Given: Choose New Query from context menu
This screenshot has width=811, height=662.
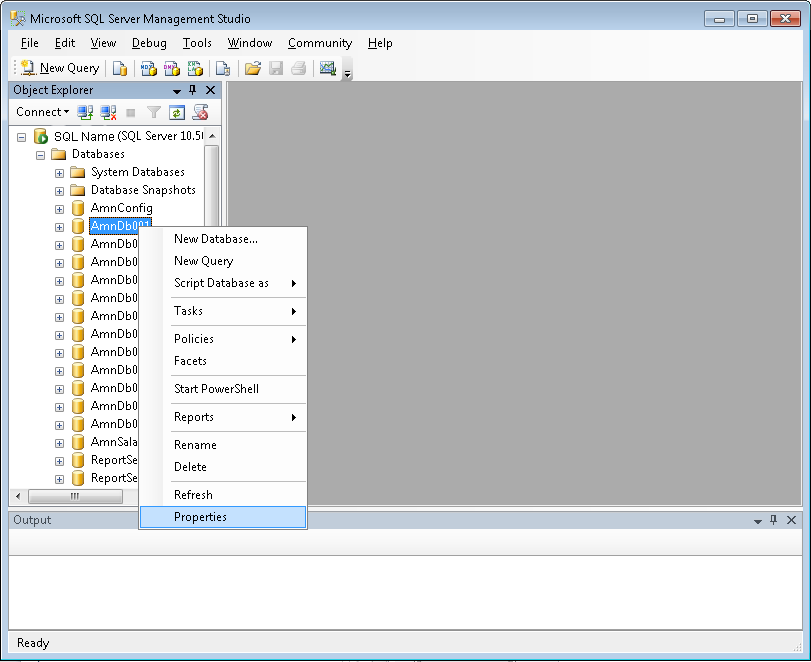Looking at the screenshot, I should (x=223, y=261).
